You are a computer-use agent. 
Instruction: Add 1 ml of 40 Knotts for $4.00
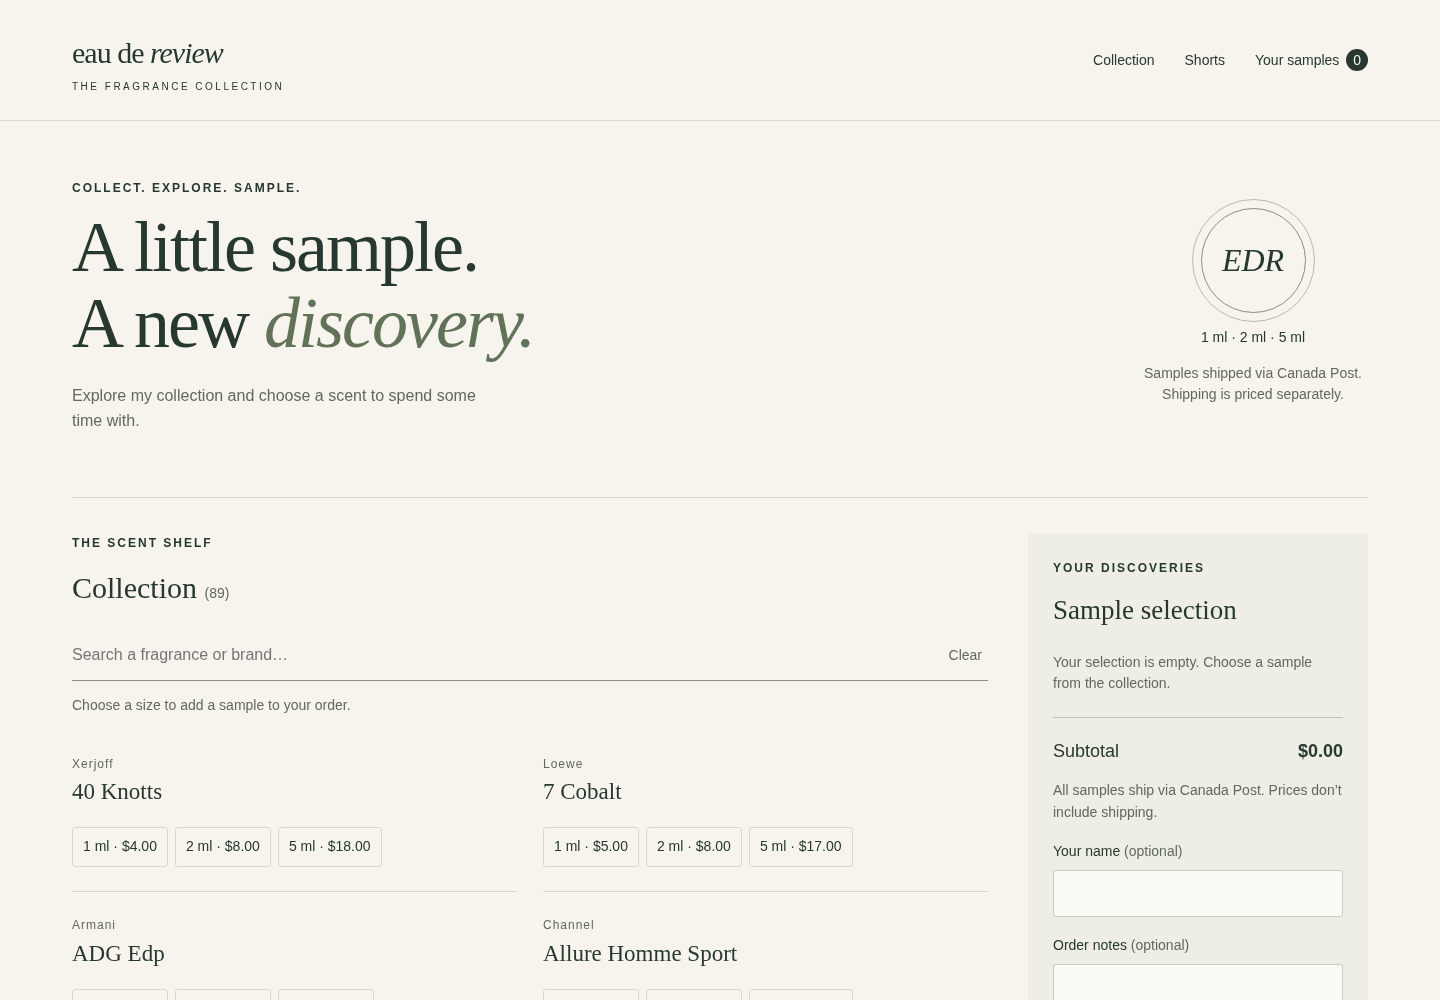click(120, 846)
